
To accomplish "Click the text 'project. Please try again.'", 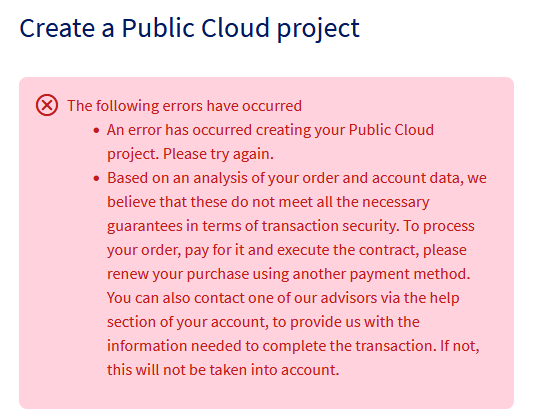I will coord(190,154).
